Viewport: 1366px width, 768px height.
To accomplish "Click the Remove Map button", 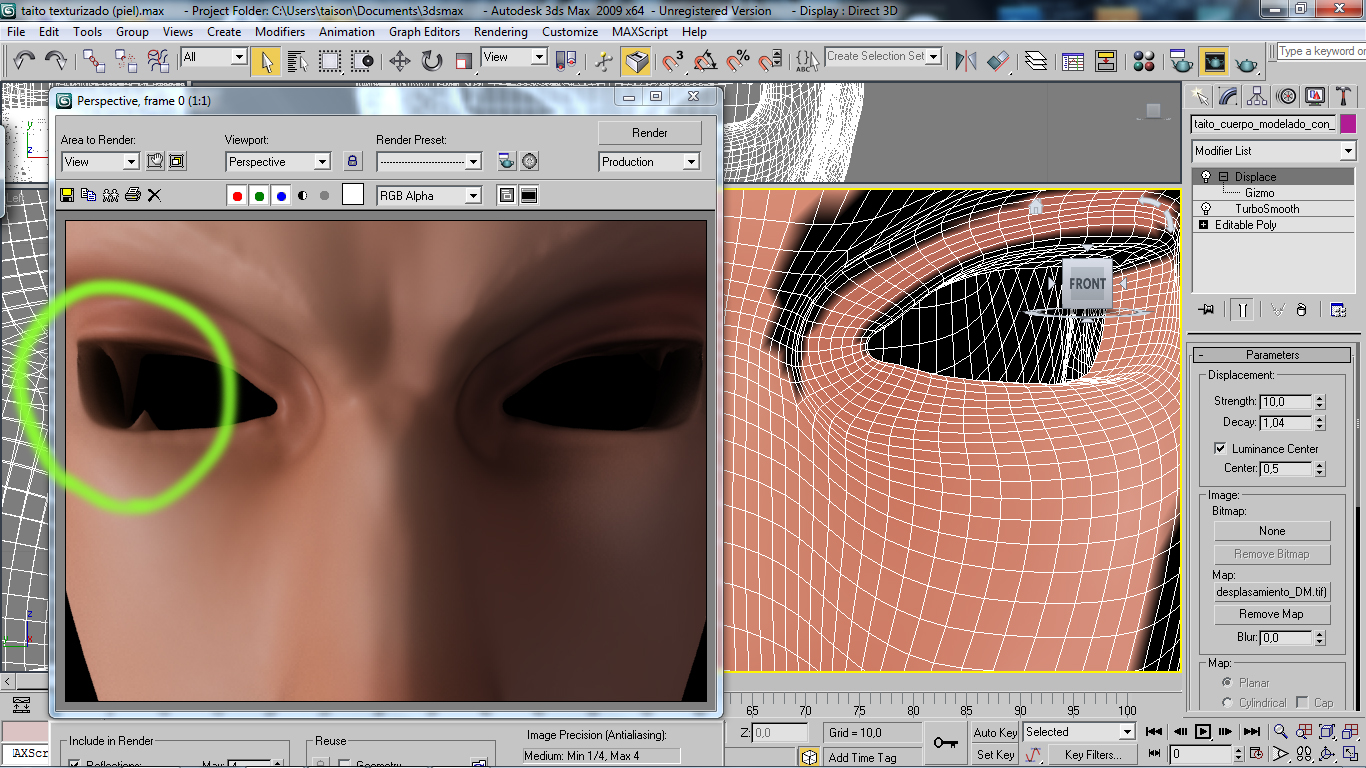I will click(x=1271, y=614).
